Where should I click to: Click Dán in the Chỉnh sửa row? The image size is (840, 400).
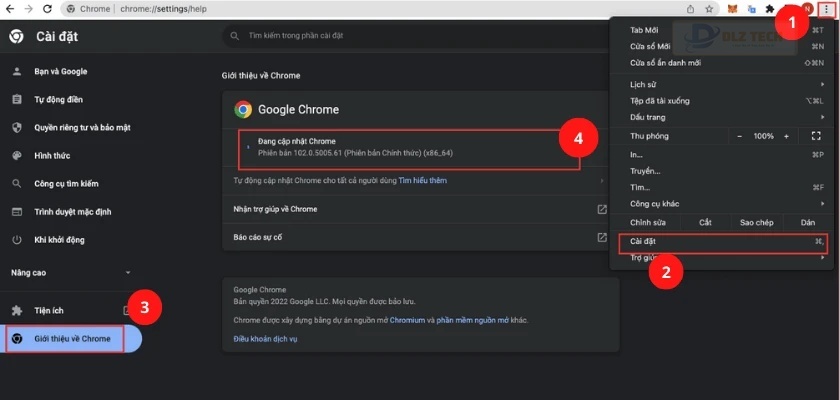click(x=808, y=223)
